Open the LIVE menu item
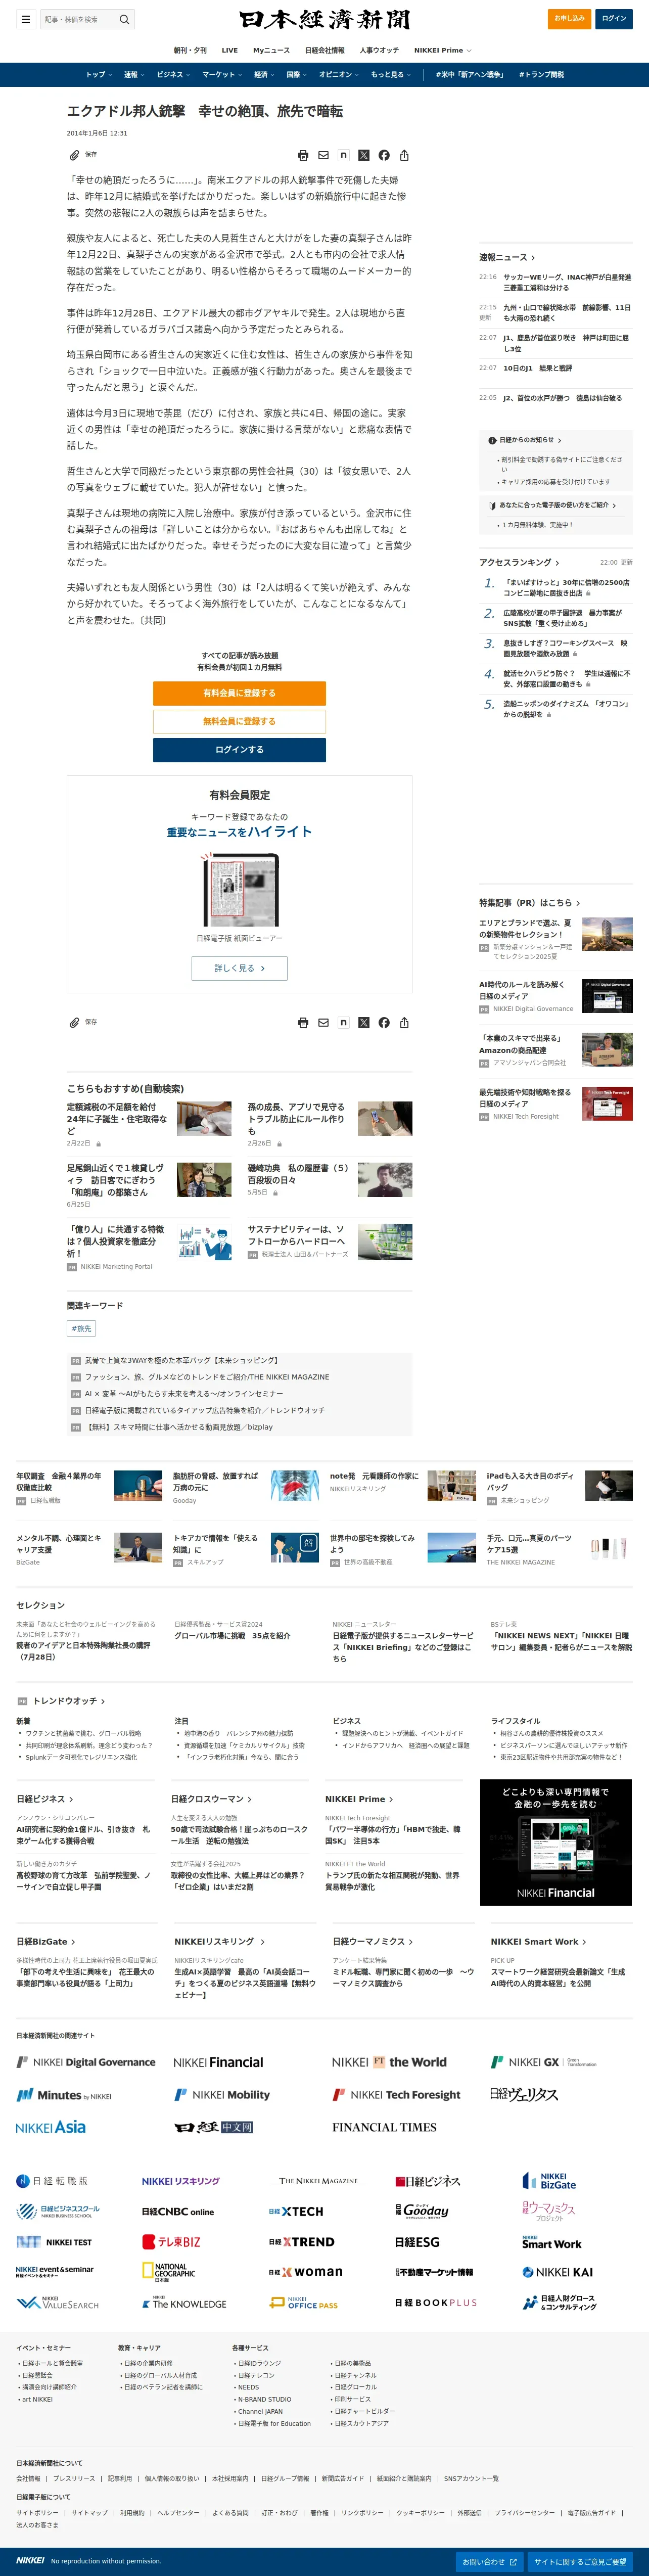 tap(230, 50)
